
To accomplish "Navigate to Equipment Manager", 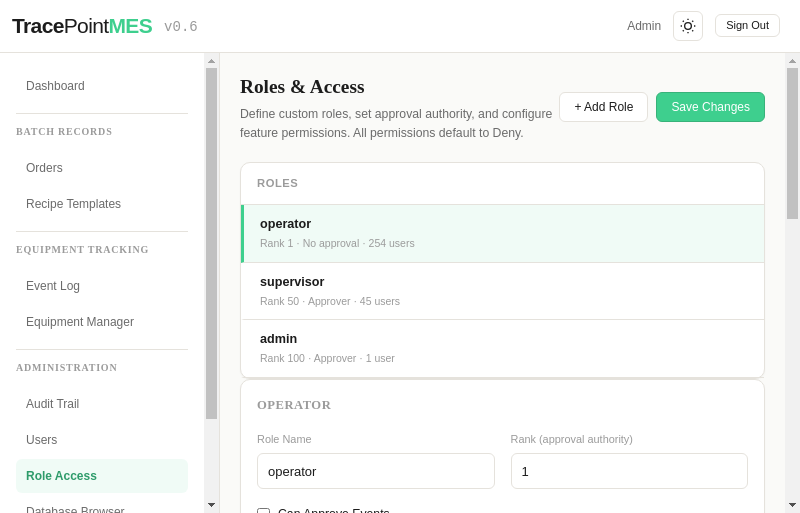I will tap(102, 322).
